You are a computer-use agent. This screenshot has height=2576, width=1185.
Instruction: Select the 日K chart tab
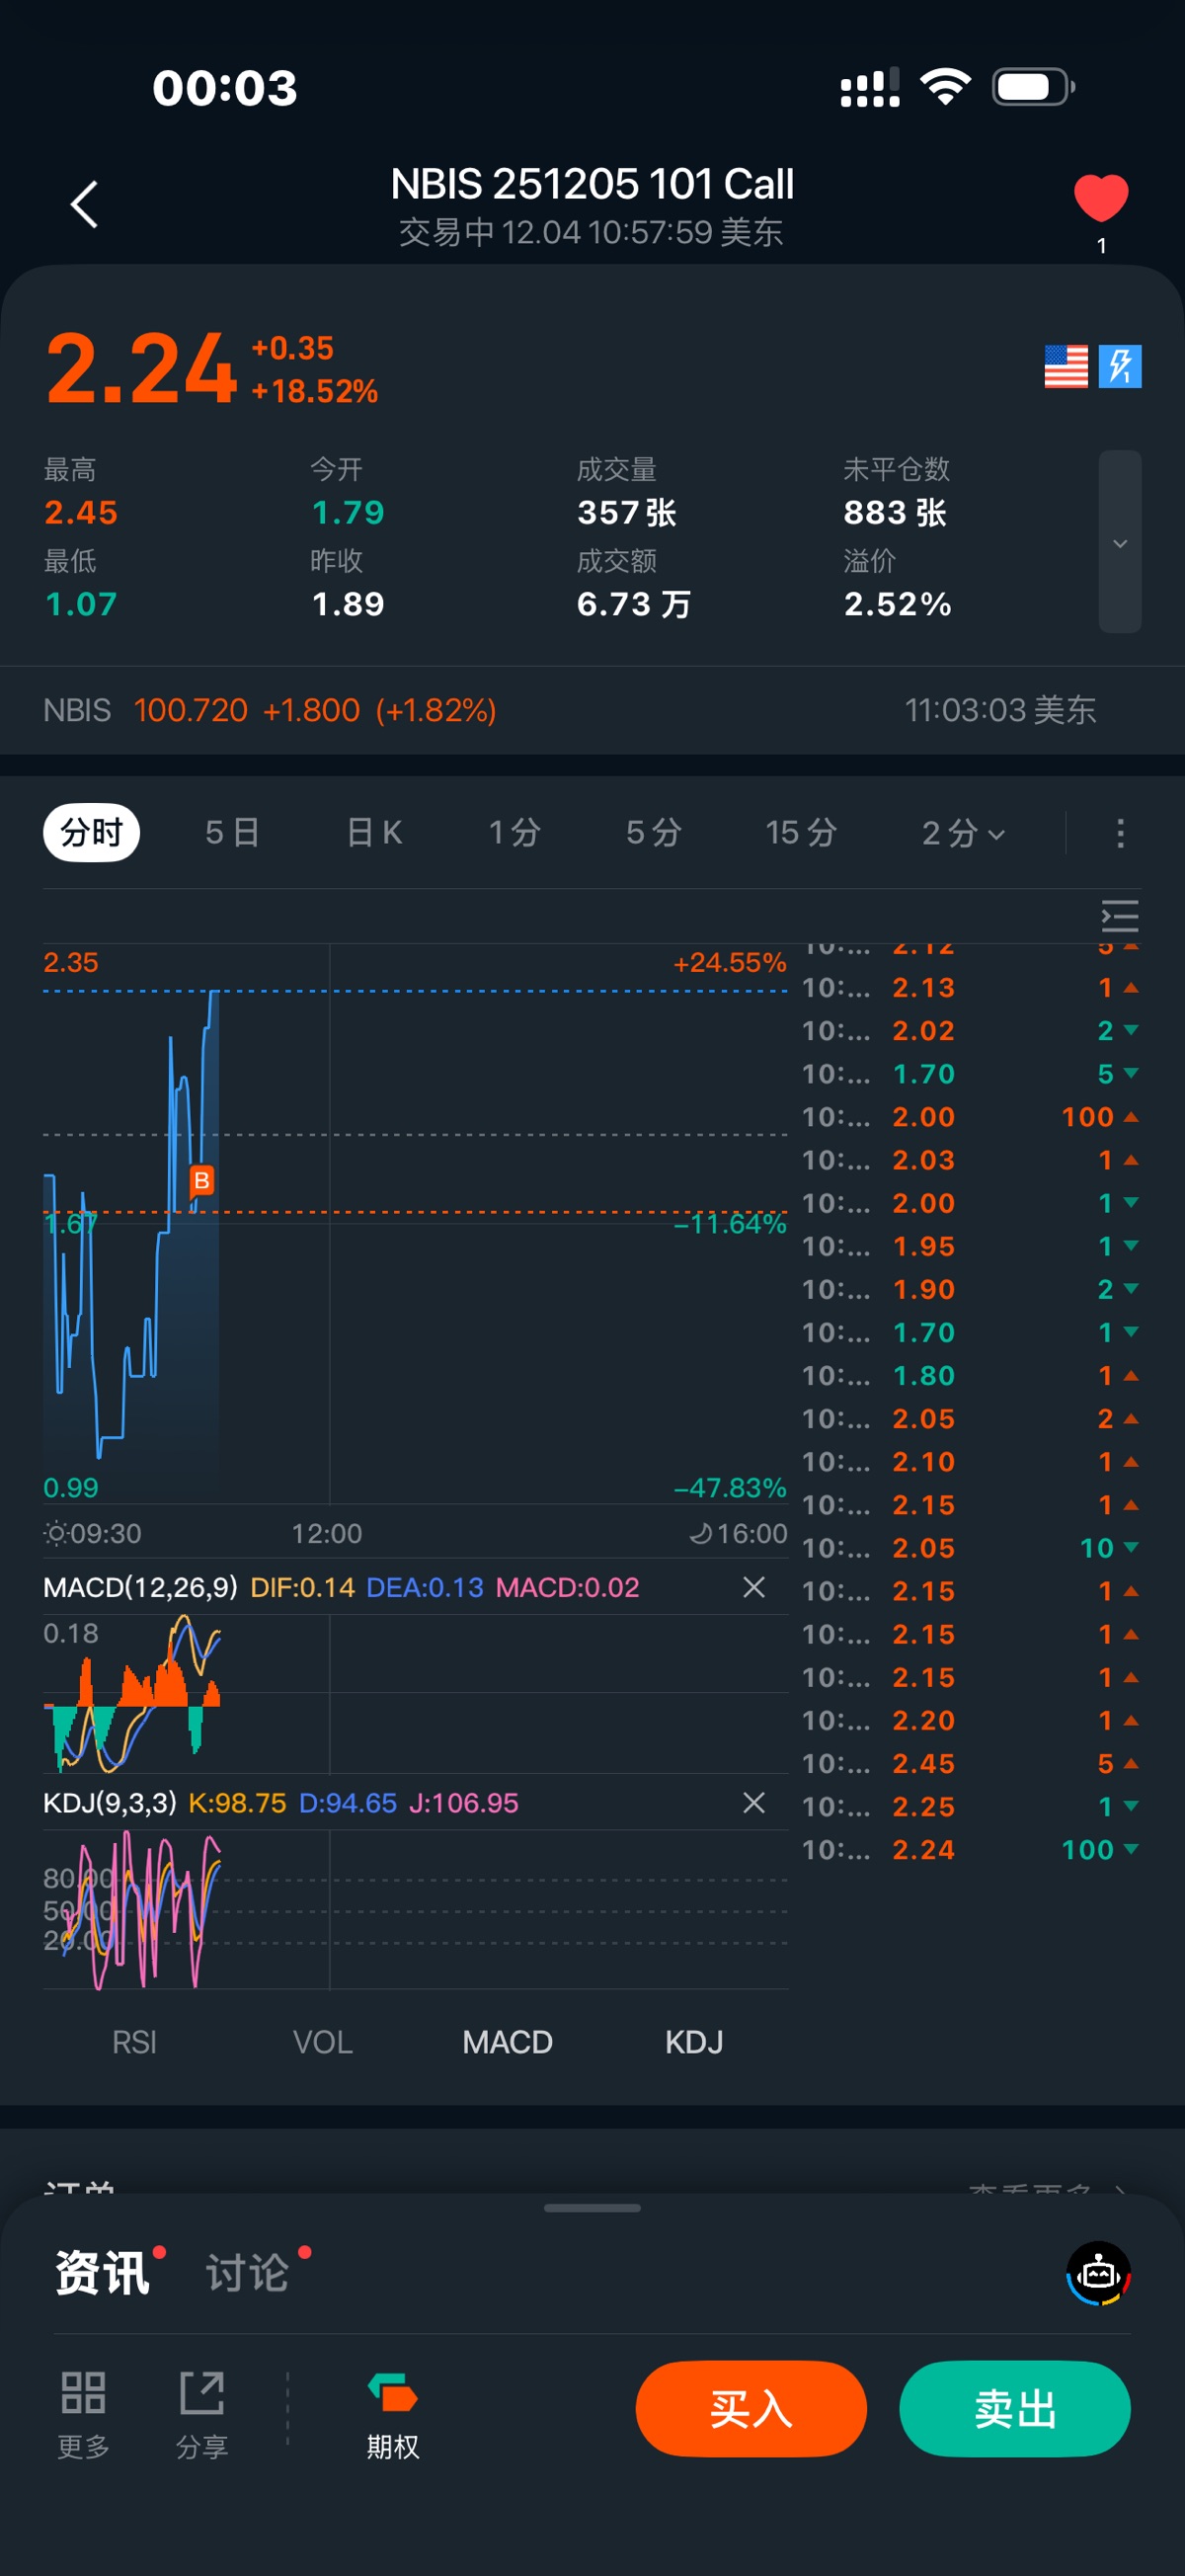coord(374,833)
